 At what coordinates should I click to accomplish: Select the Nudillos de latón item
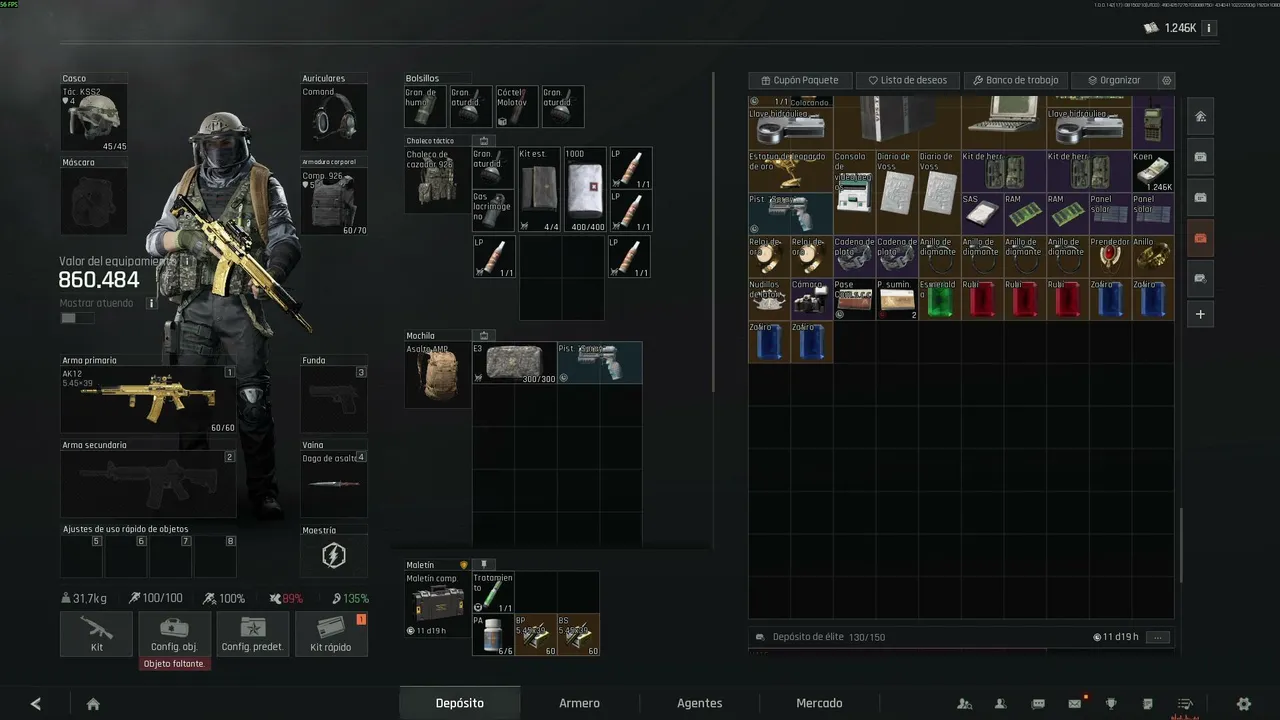coord(769,299)
